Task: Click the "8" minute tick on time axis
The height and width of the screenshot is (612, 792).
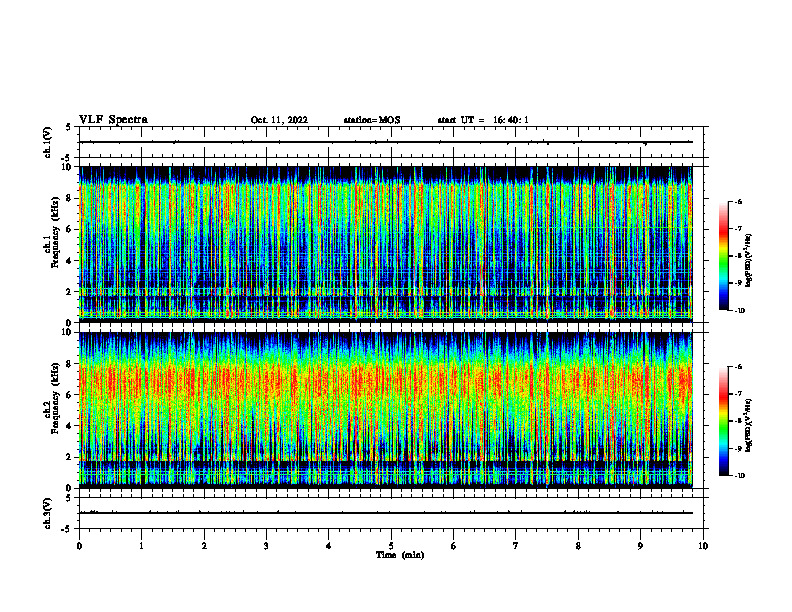Action: (578, 546)
